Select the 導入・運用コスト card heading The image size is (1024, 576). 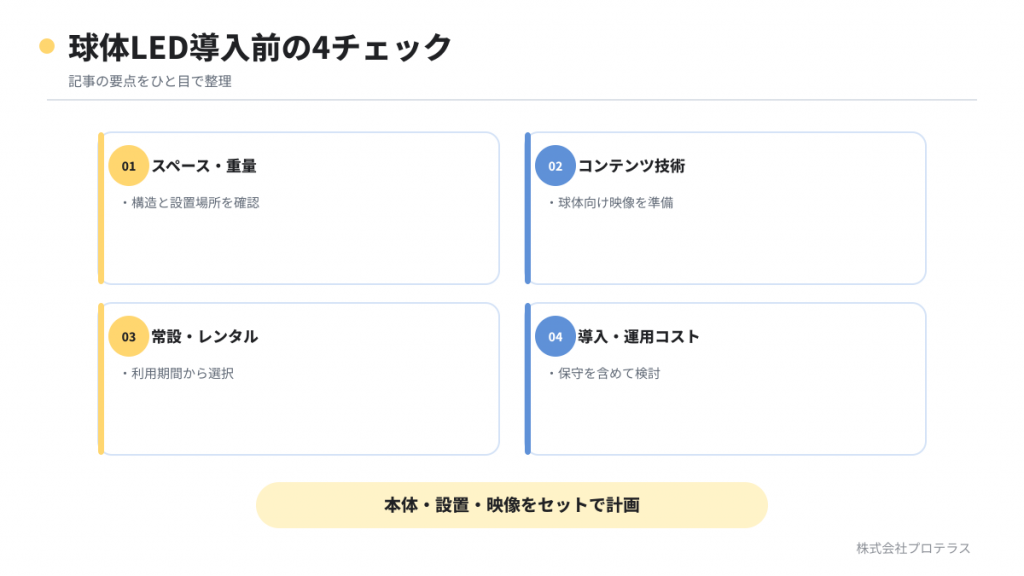(x=639, y=336)
